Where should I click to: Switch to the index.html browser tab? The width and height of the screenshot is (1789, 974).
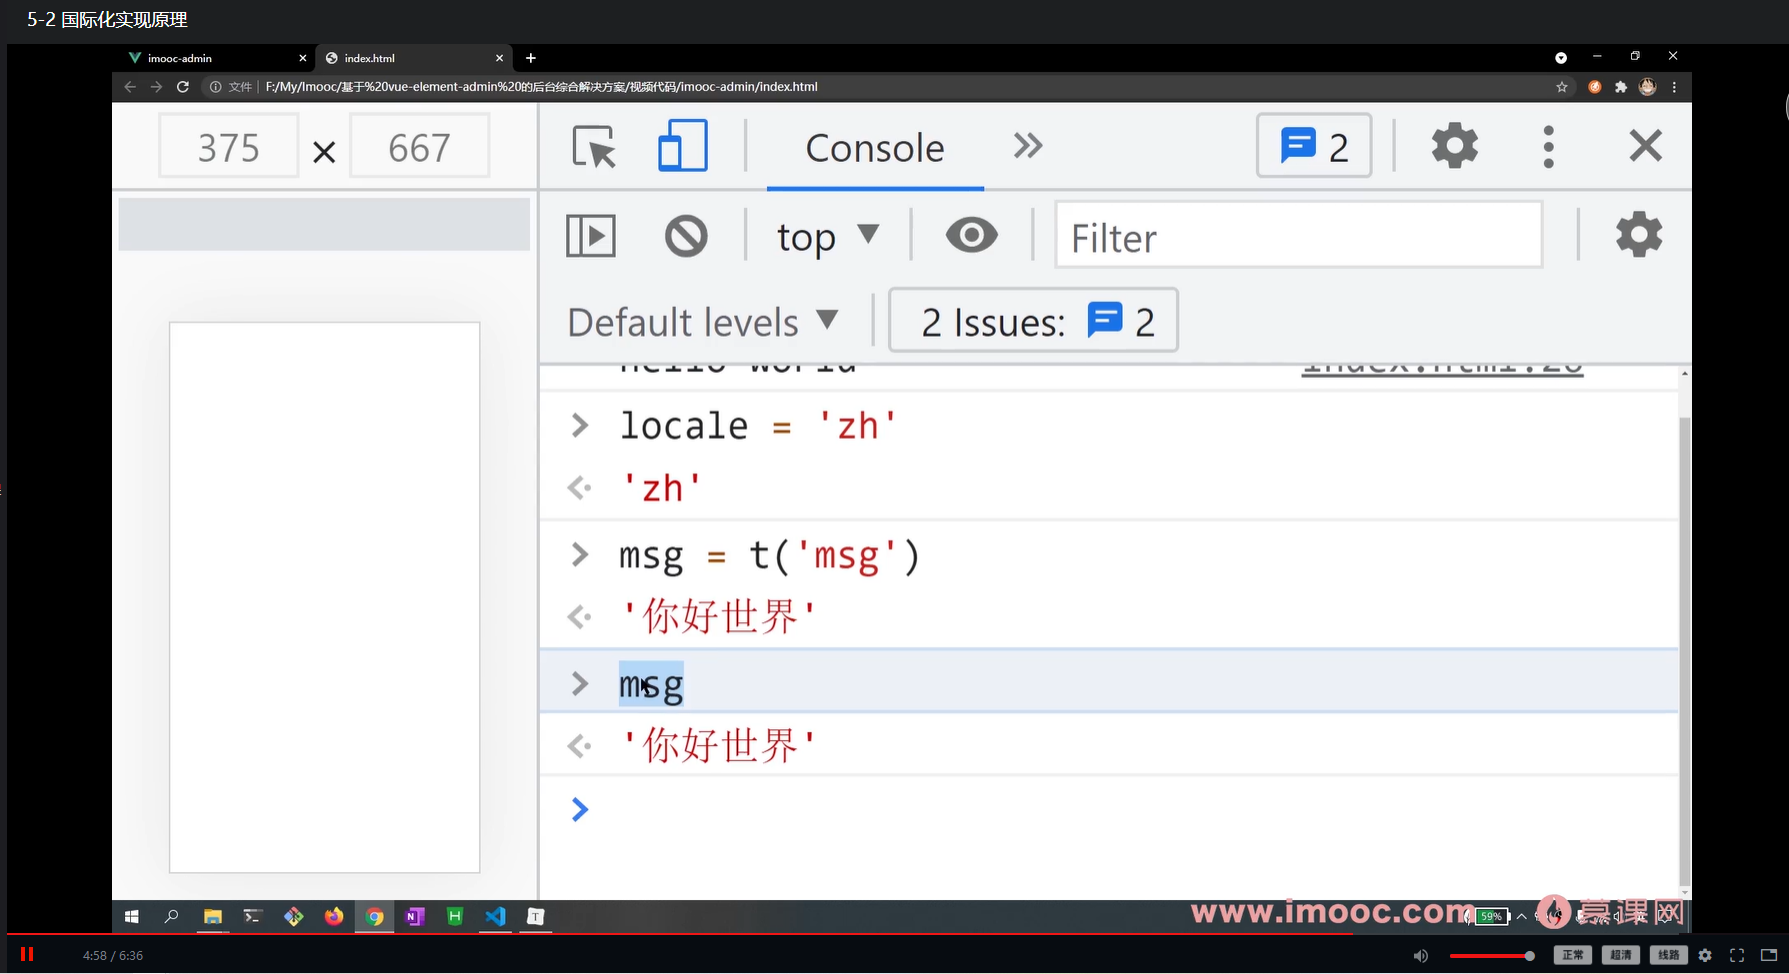413,58
